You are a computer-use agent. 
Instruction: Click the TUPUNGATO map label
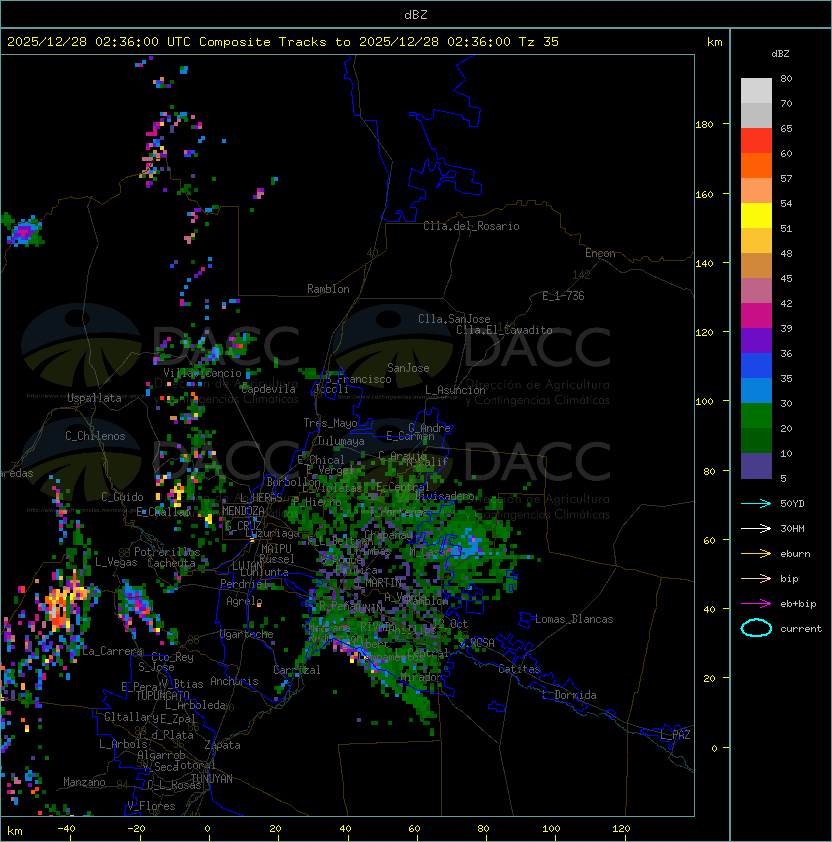click(x=162, y=696)
